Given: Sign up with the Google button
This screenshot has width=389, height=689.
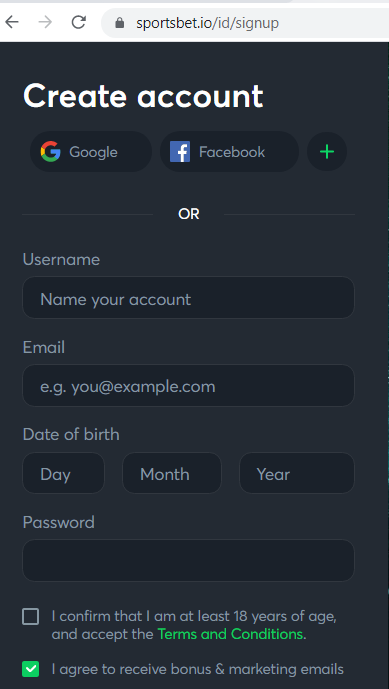Looking at the screenshot, I should pos(91,152).
